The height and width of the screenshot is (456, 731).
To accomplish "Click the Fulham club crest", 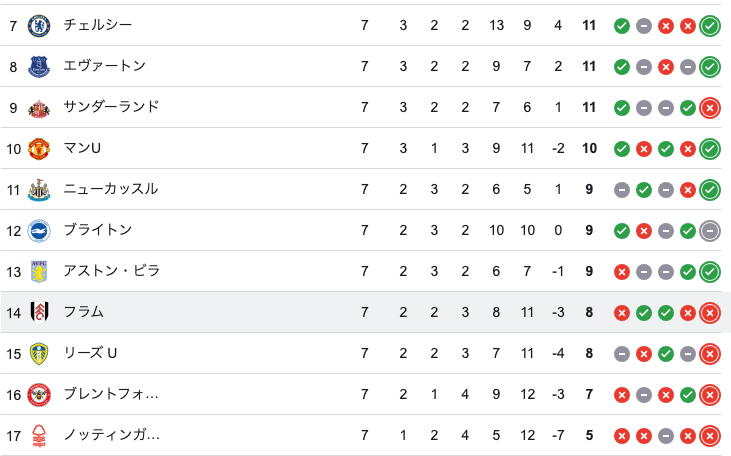I will coord(39,312).
